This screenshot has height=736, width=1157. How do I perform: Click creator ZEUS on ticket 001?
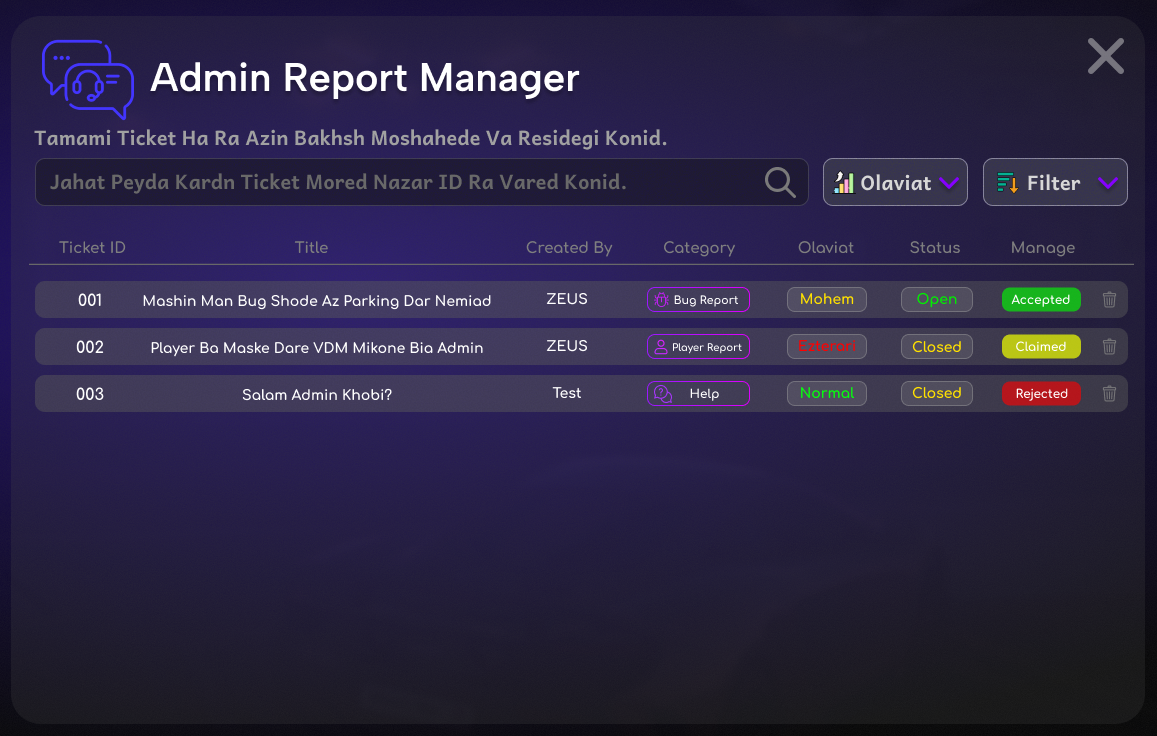pyautogui.click(x=567, y=299)
